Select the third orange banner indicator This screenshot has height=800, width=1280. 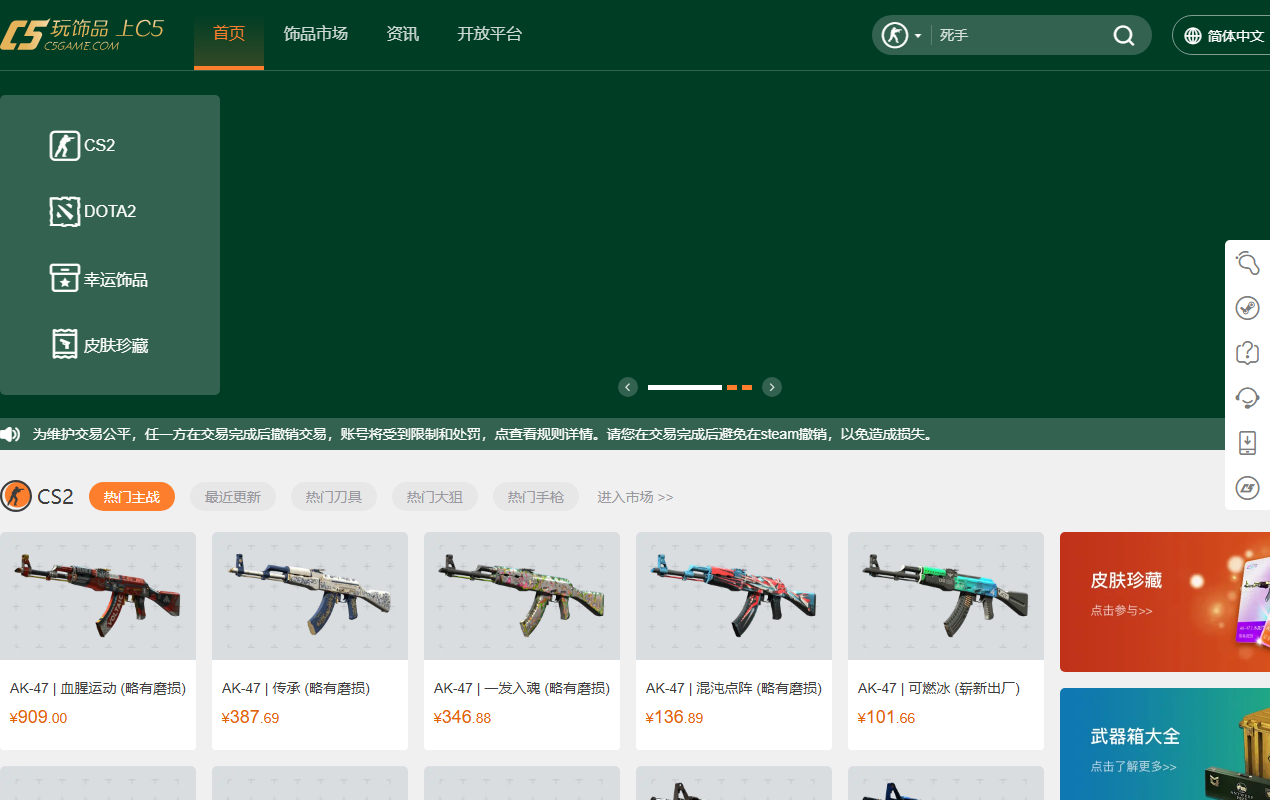coord(747,387)
